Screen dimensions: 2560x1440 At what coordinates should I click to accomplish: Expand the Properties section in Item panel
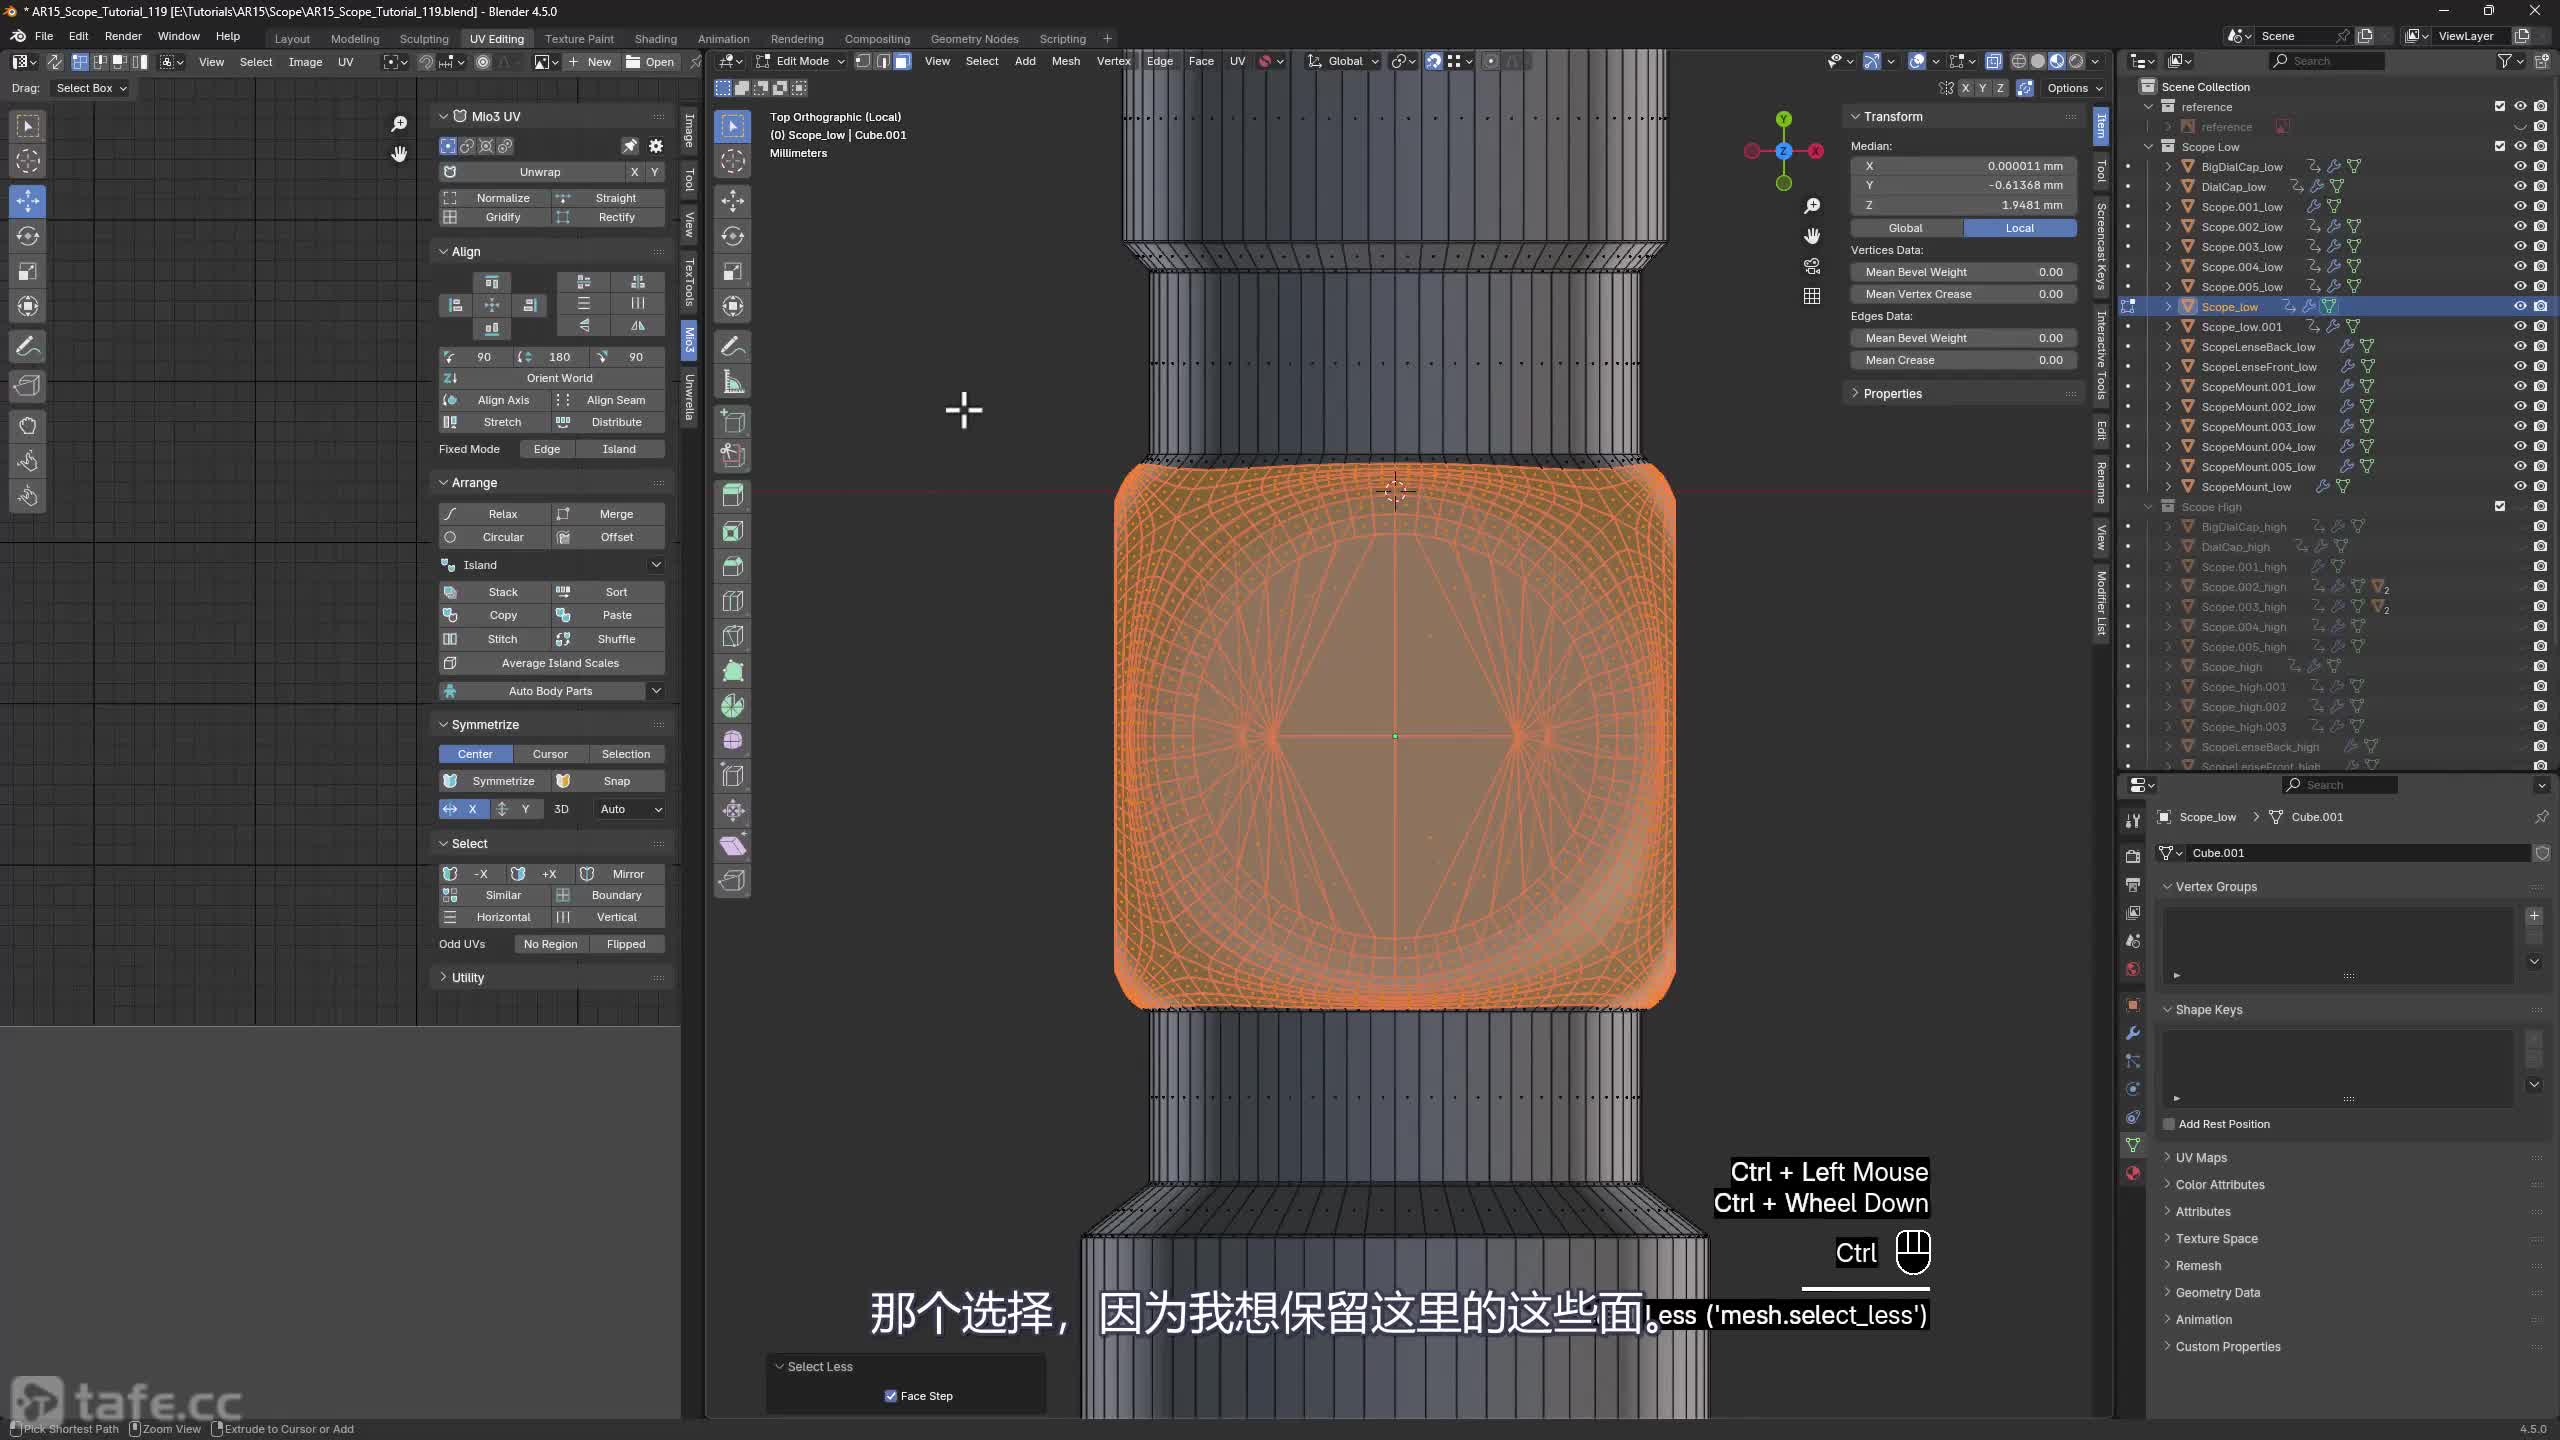[x=1892, y=394]
